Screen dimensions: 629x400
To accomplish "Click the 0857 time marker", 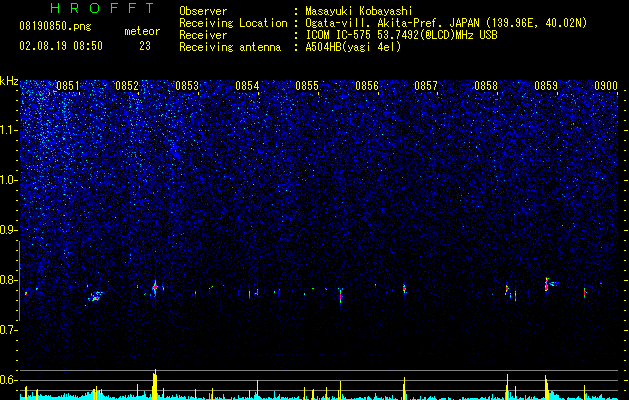I will (x=426, y=86).
